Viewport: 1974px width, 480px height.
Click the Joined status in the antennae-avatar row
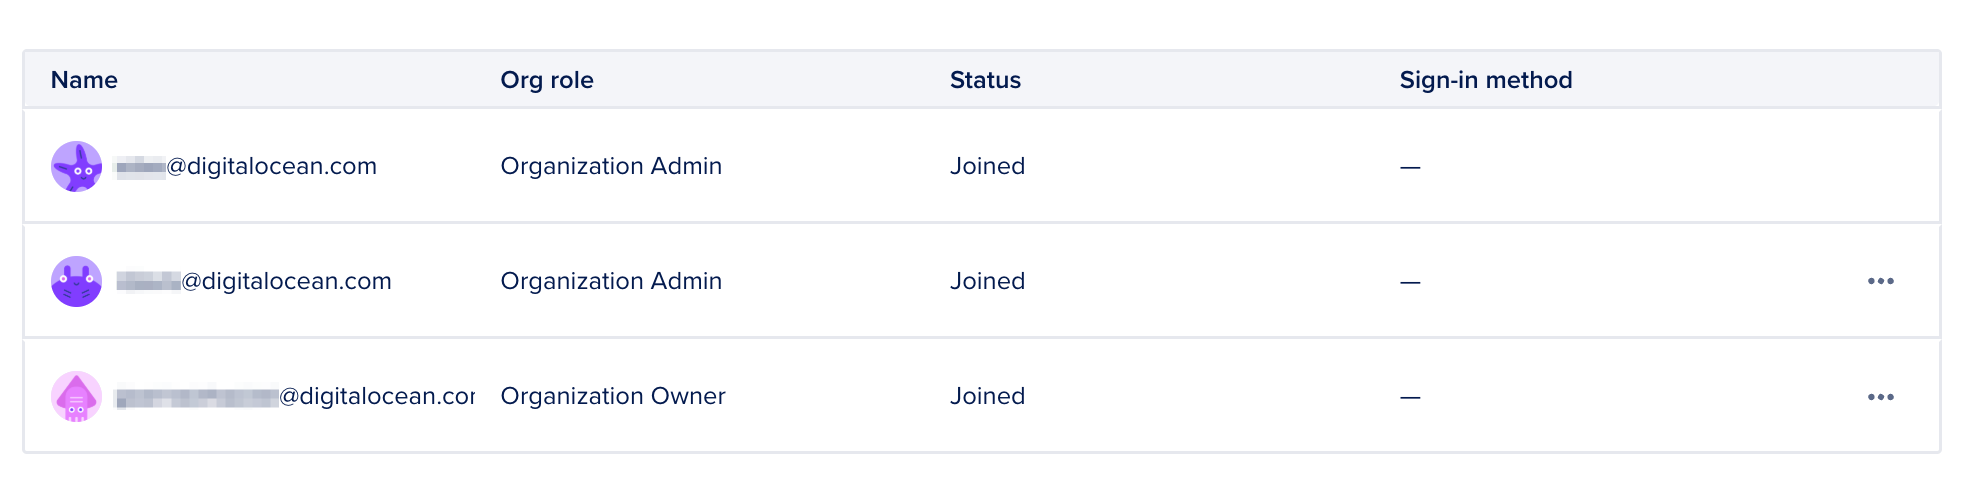click(x=987, y=281)
